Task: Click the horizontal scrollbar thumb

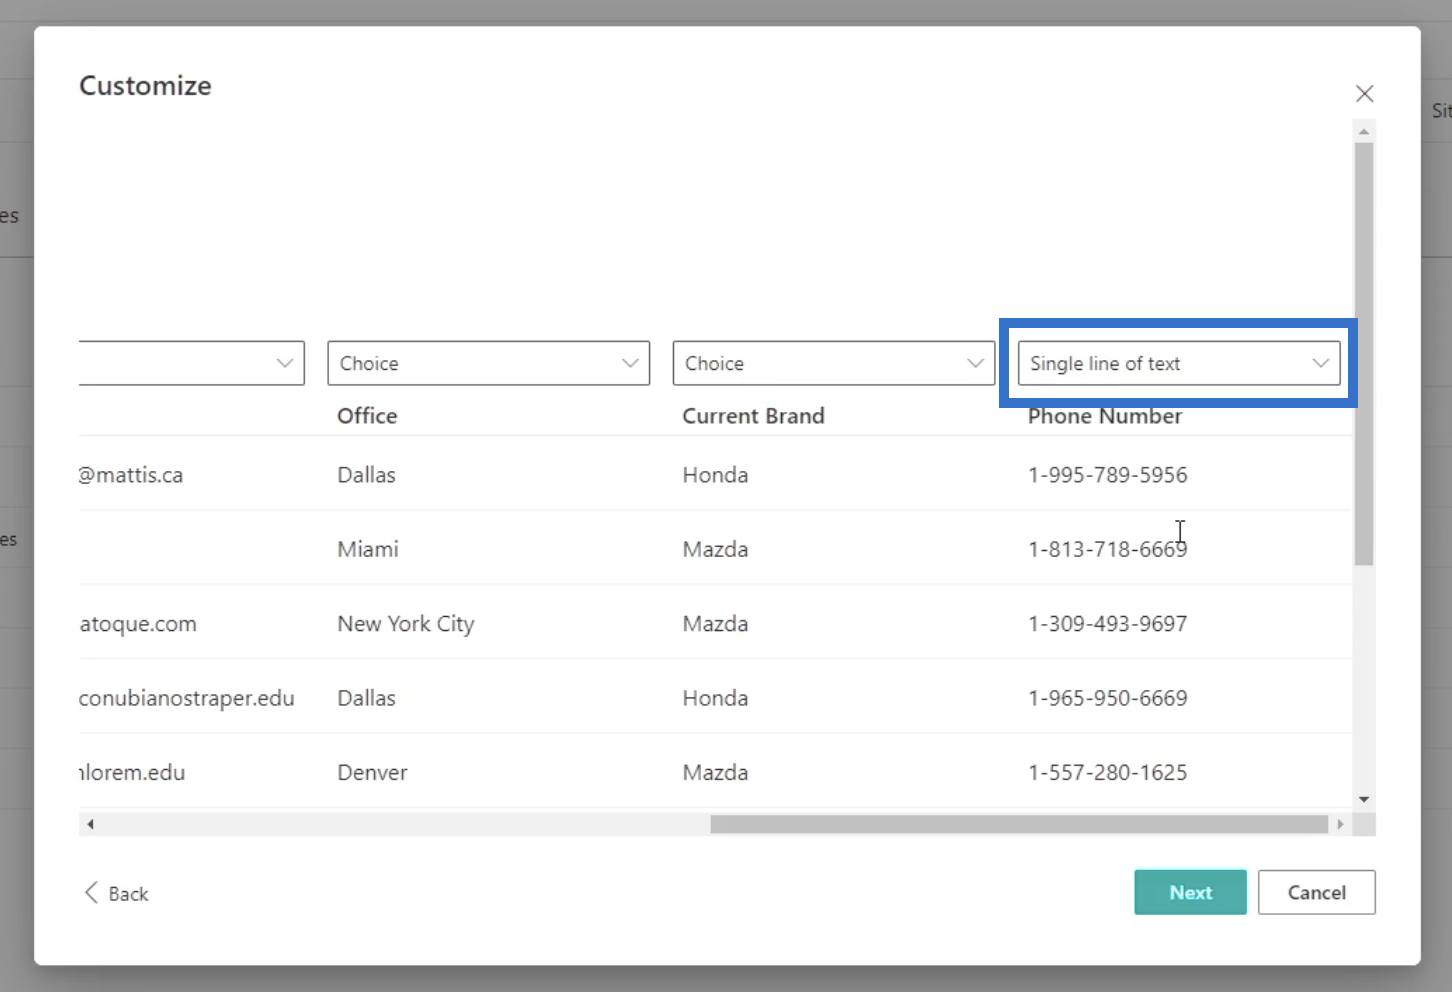Action: pyautogui.click(x=1019, y=824)
